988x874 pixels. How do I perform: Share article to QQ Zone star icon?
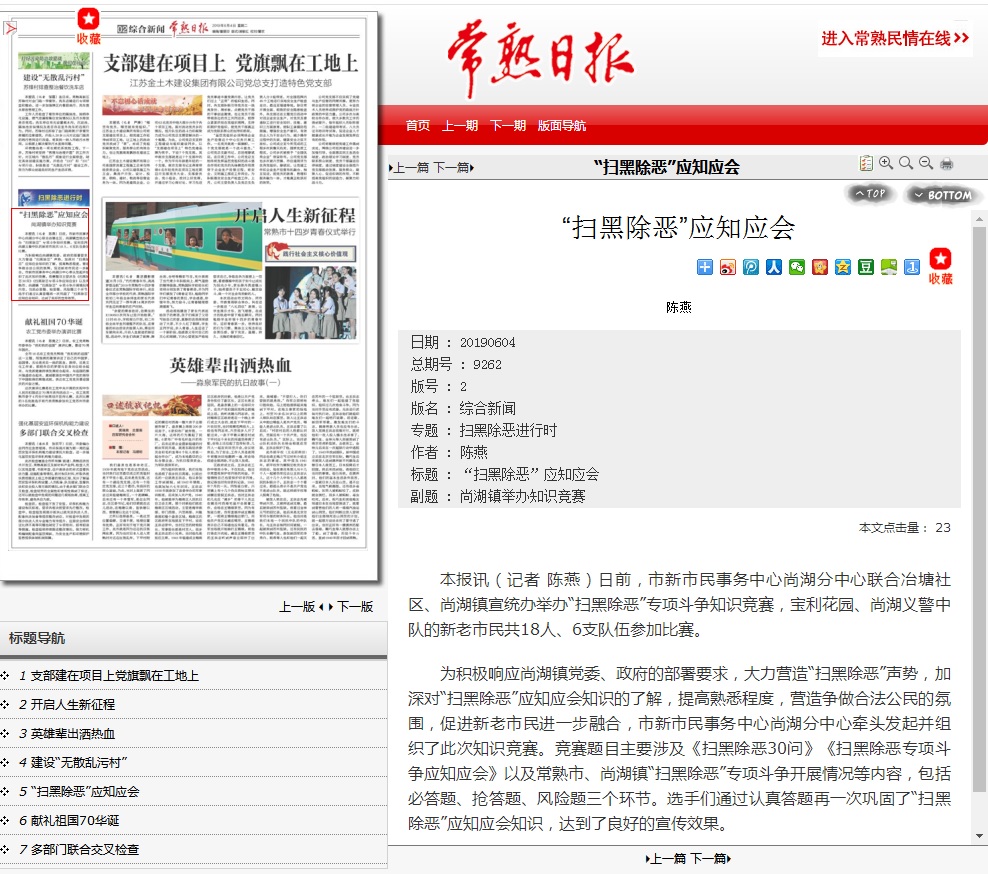coord(842,267)
